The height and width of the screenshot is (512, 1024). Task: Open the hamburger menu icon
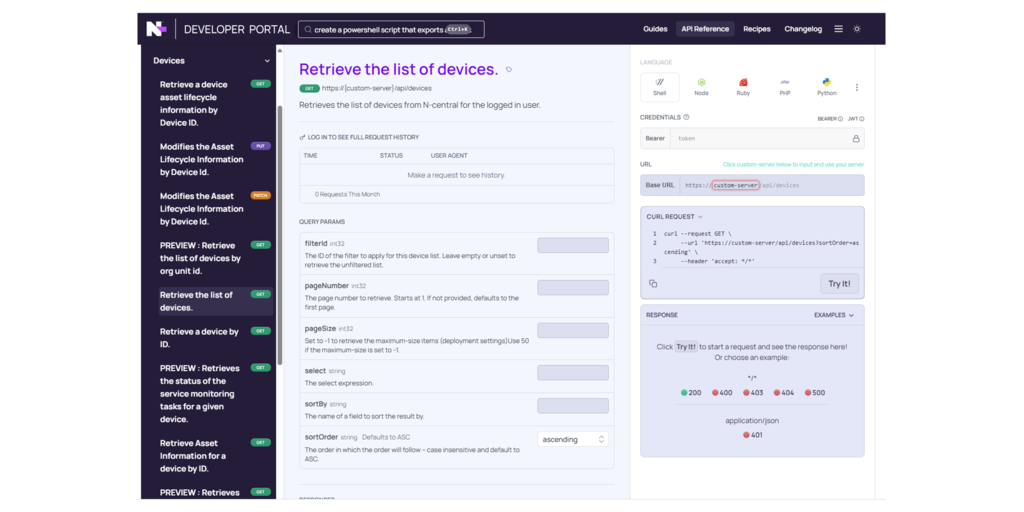(x=839, y=29)
